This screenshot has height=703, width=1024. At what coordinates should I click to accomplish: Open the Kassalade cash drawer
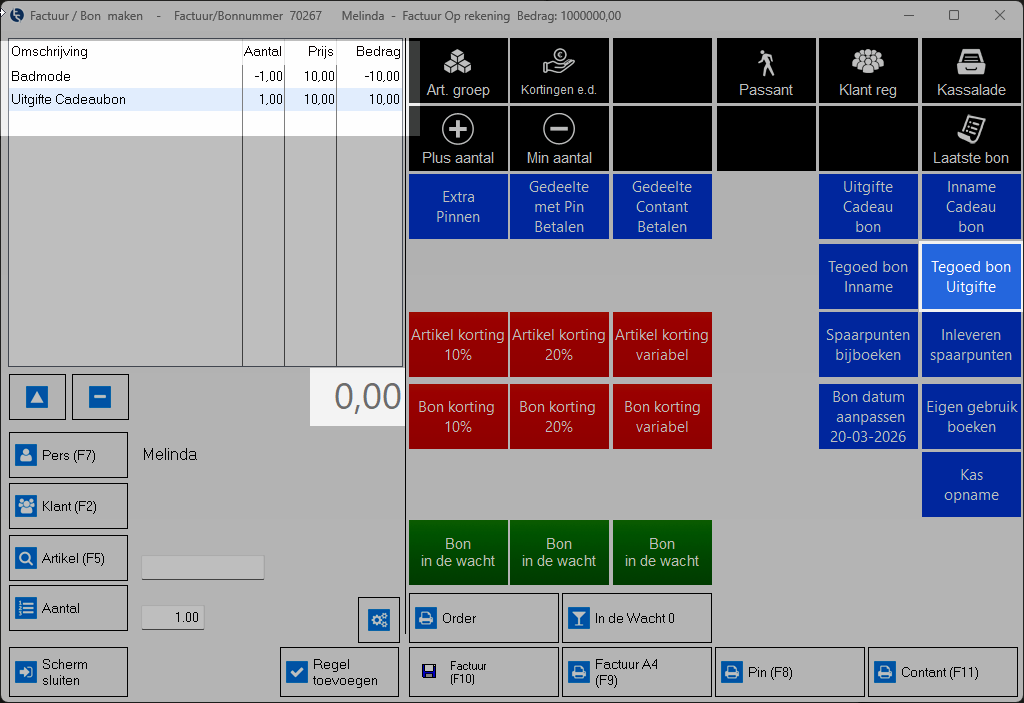click(x=971, y=72)
